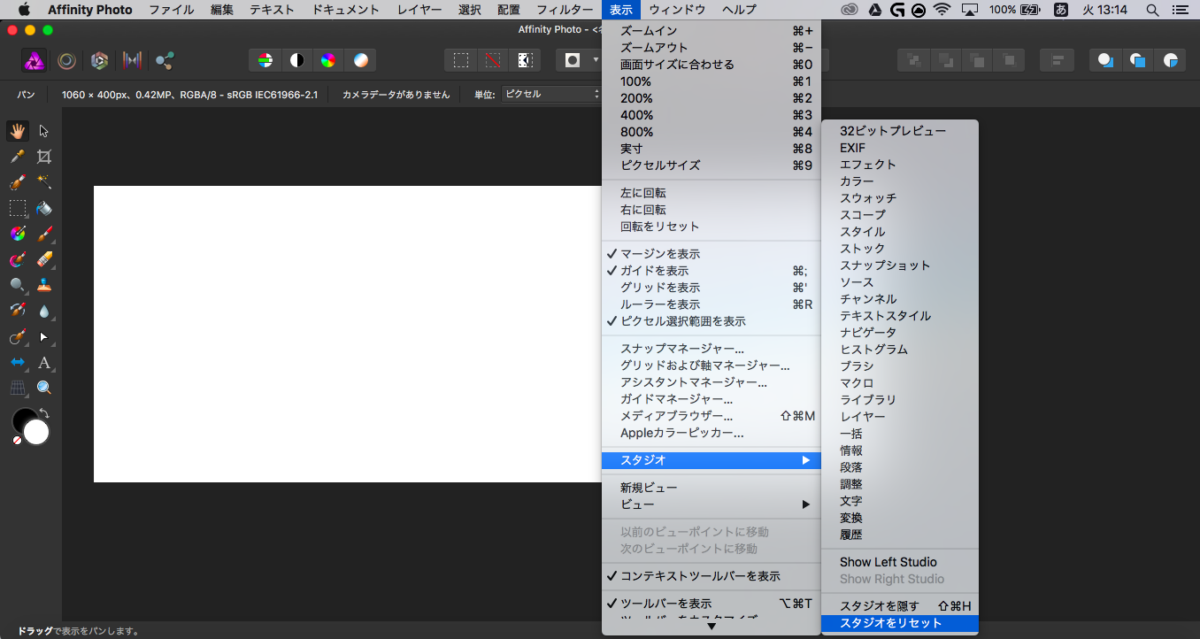The image size is (1200, 639).
Task: Click the black foreground color swatch
Action: tap(23, 419)
